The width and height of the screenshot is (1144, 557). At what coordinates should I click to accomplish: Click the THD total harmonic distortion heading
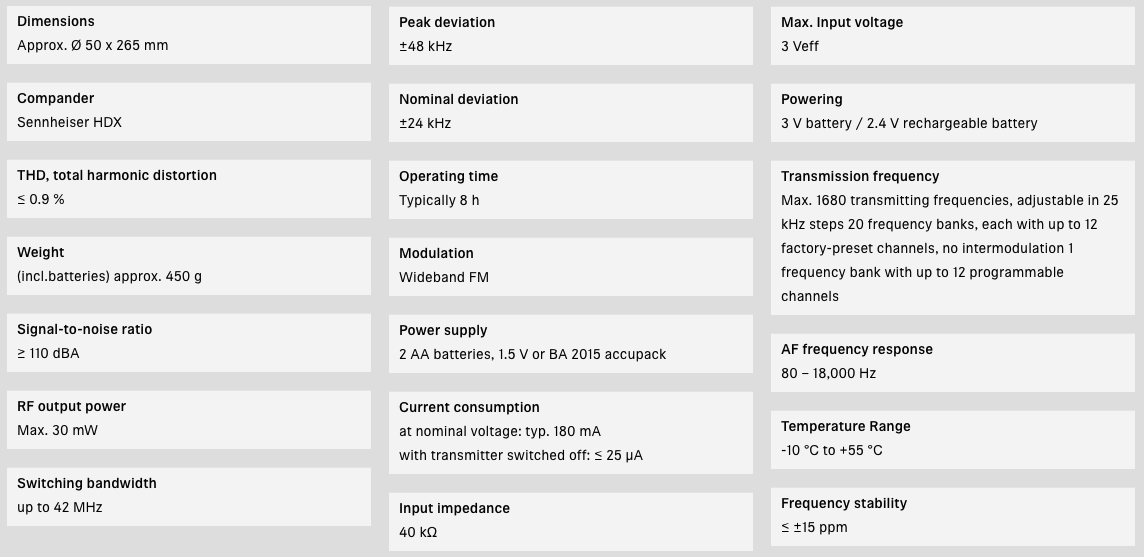point(117,175)
